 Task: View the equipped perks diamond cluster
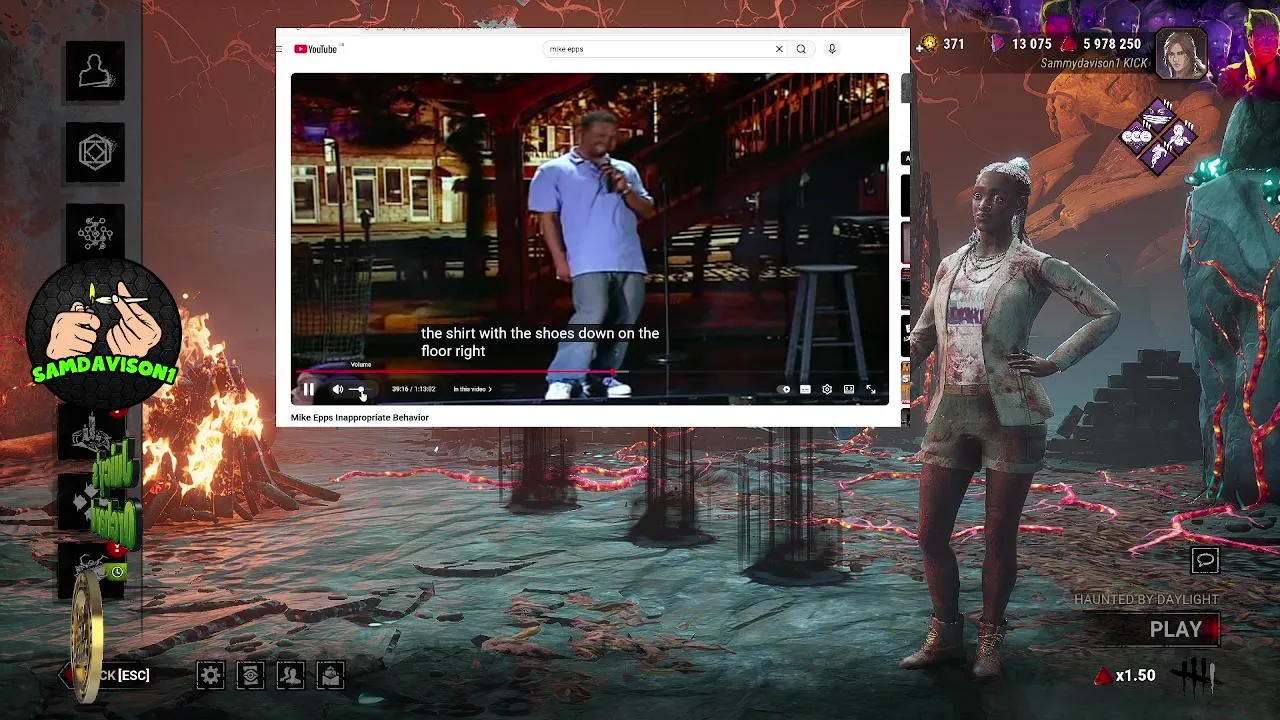click(1158, 137)
